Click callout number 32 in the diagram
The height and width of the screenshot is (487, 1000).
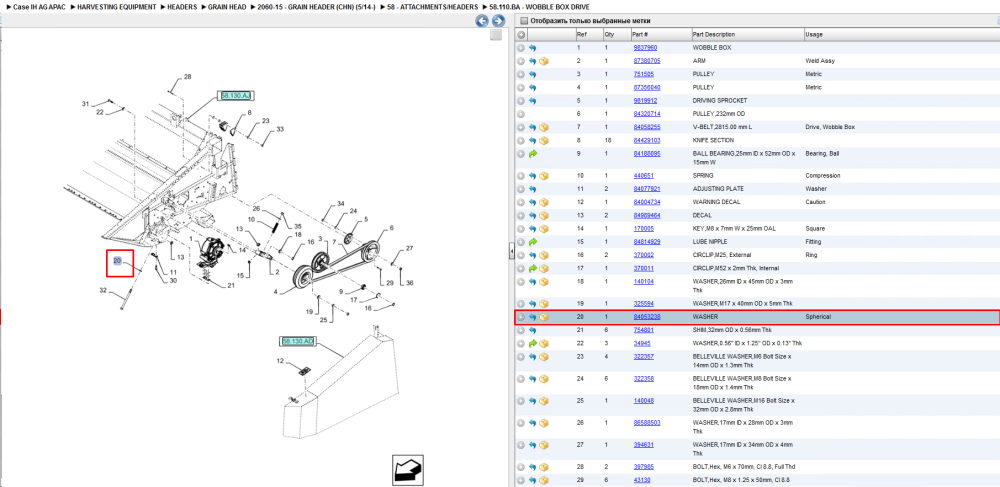coord(103,291)
